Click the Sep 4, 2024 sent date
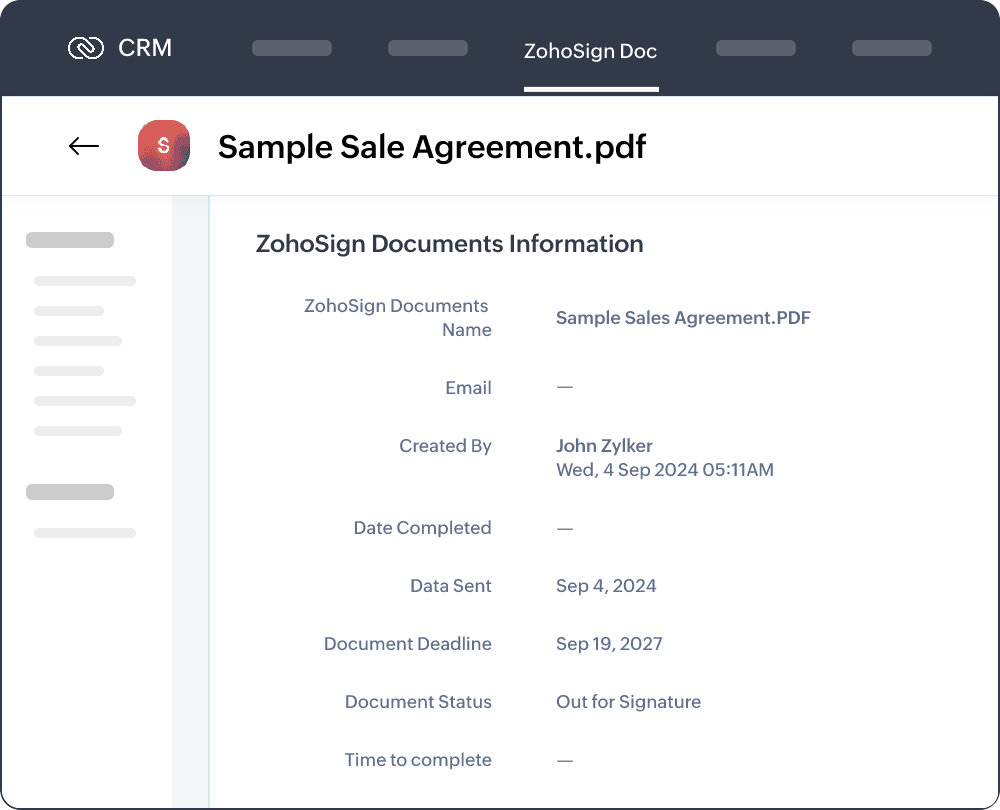Viewport: 1000px width, 810px height. pyautogui.click(x=606, y=586)
